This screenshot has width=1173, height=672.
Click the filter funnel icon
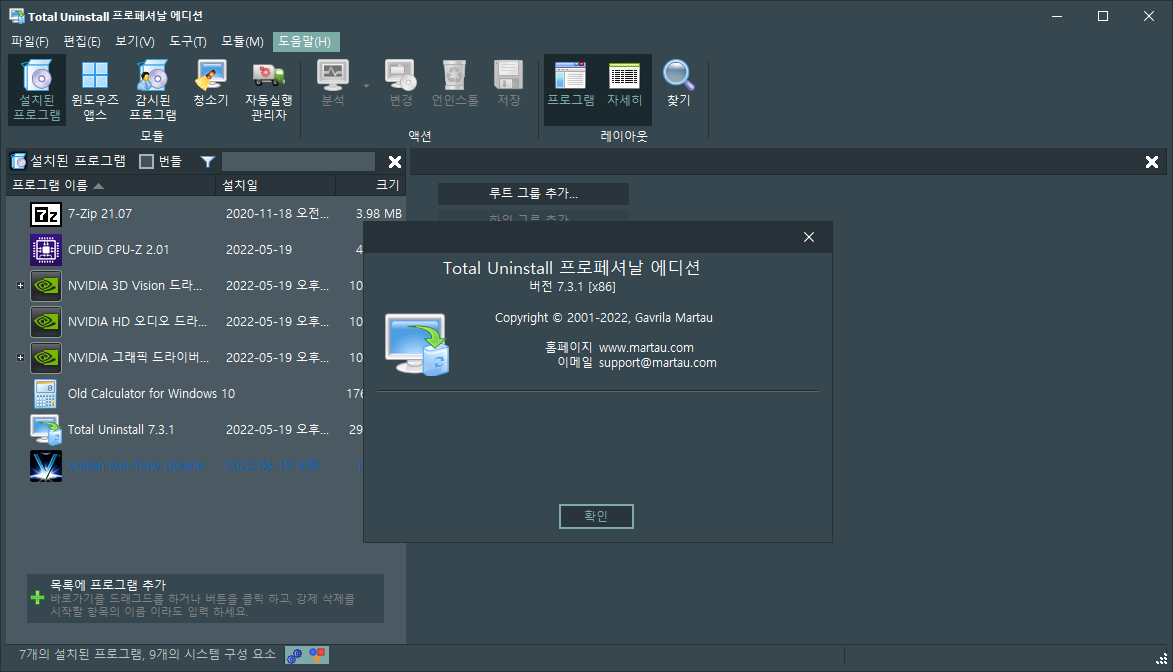click(208, 162)
